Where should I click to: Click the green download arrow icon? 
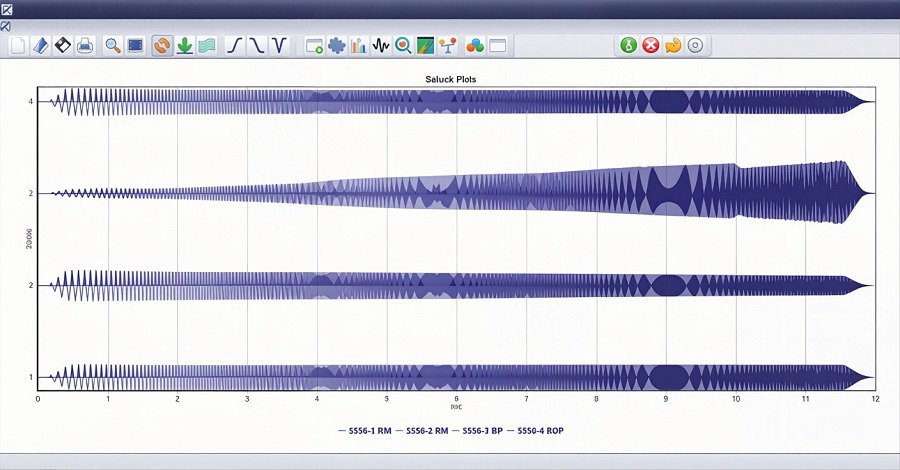(x=185, y=45)
